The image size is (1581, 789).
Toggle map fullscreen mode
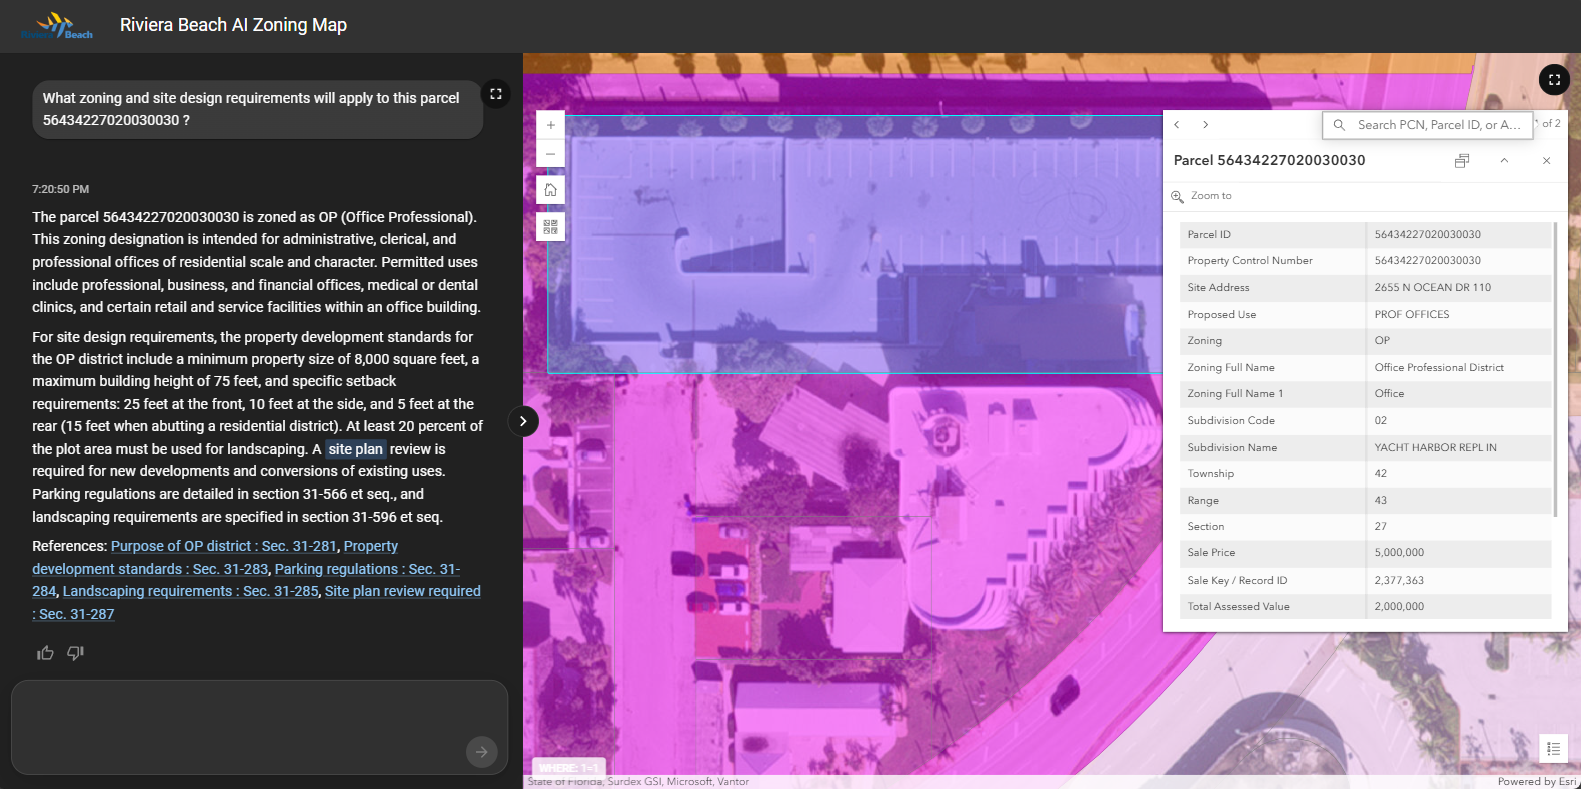point(1554,80)
